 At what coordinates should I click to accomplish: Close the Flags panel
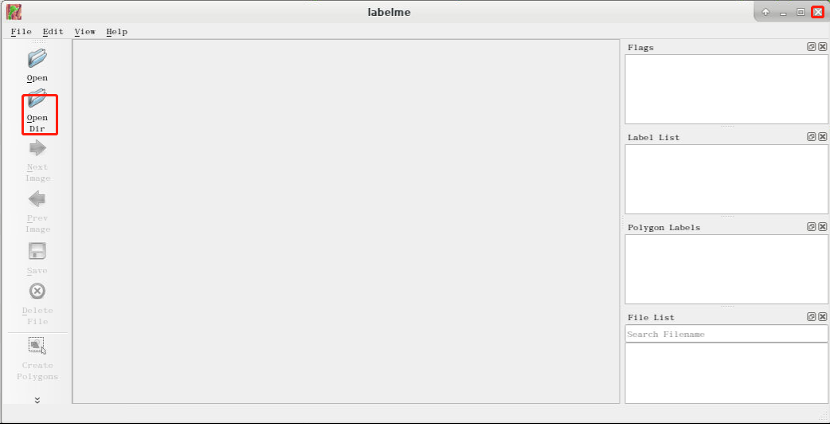click(x=822, y=47)
